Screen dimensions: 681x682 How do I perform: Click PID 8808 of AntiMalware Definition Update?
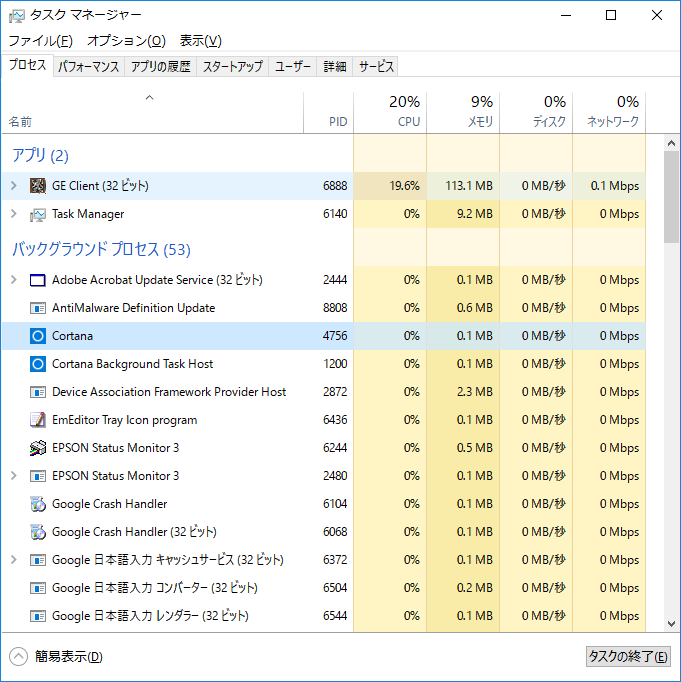point(335,308)
